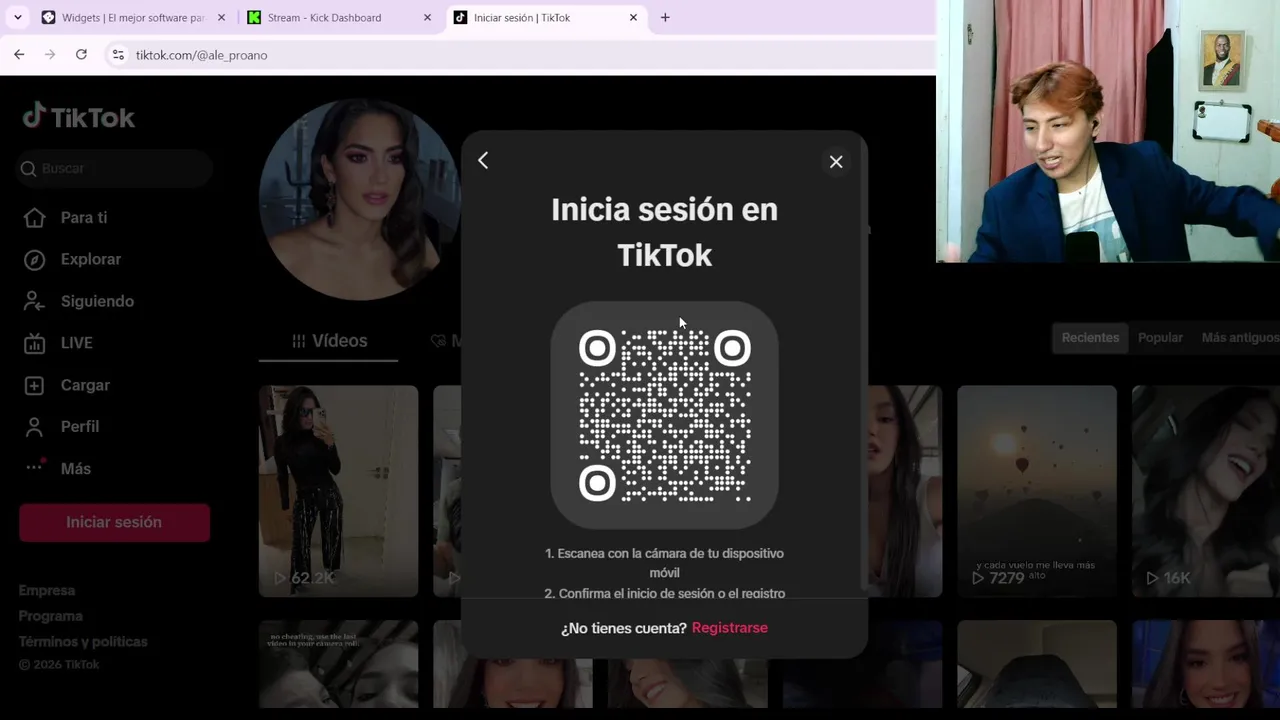Close the Iniciar sesión TikTok tab
The width and height of the screenshot is (1280, 720).
tap(633, 18)
